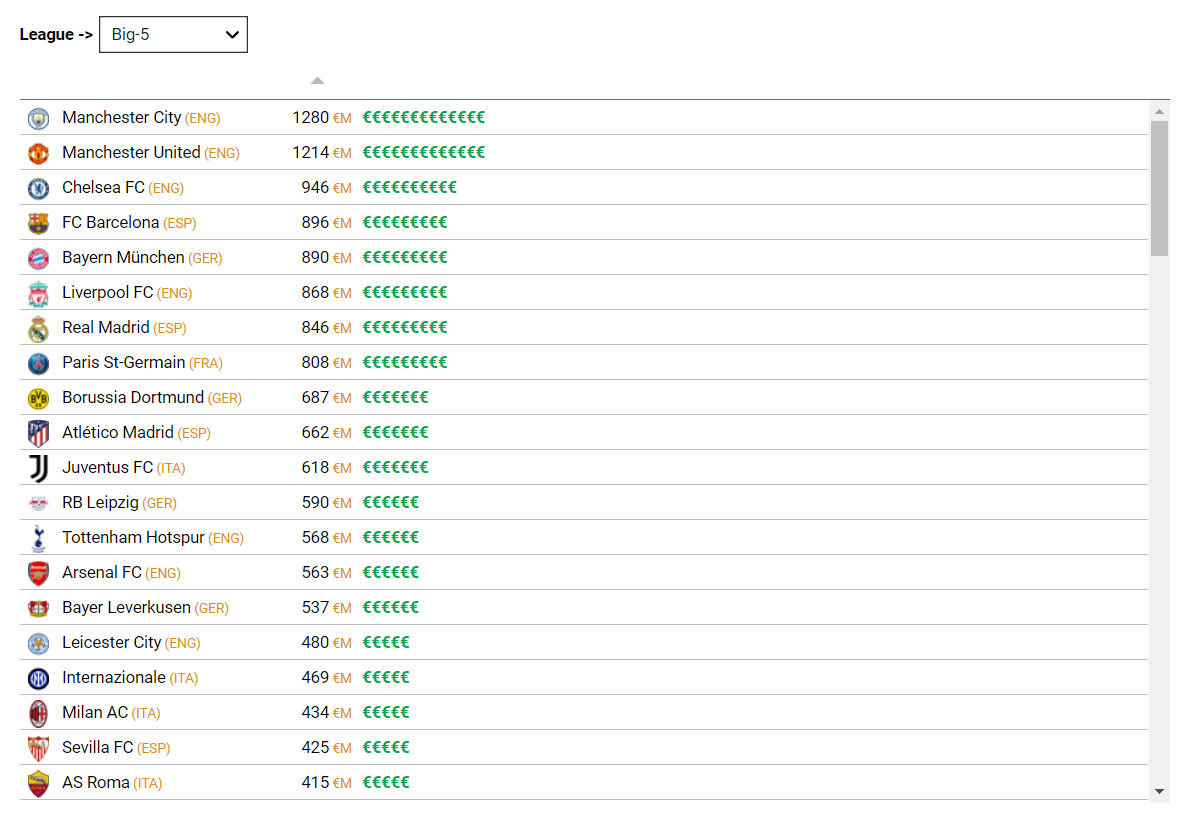Select the Real Madrid team name

pos(105,327)
